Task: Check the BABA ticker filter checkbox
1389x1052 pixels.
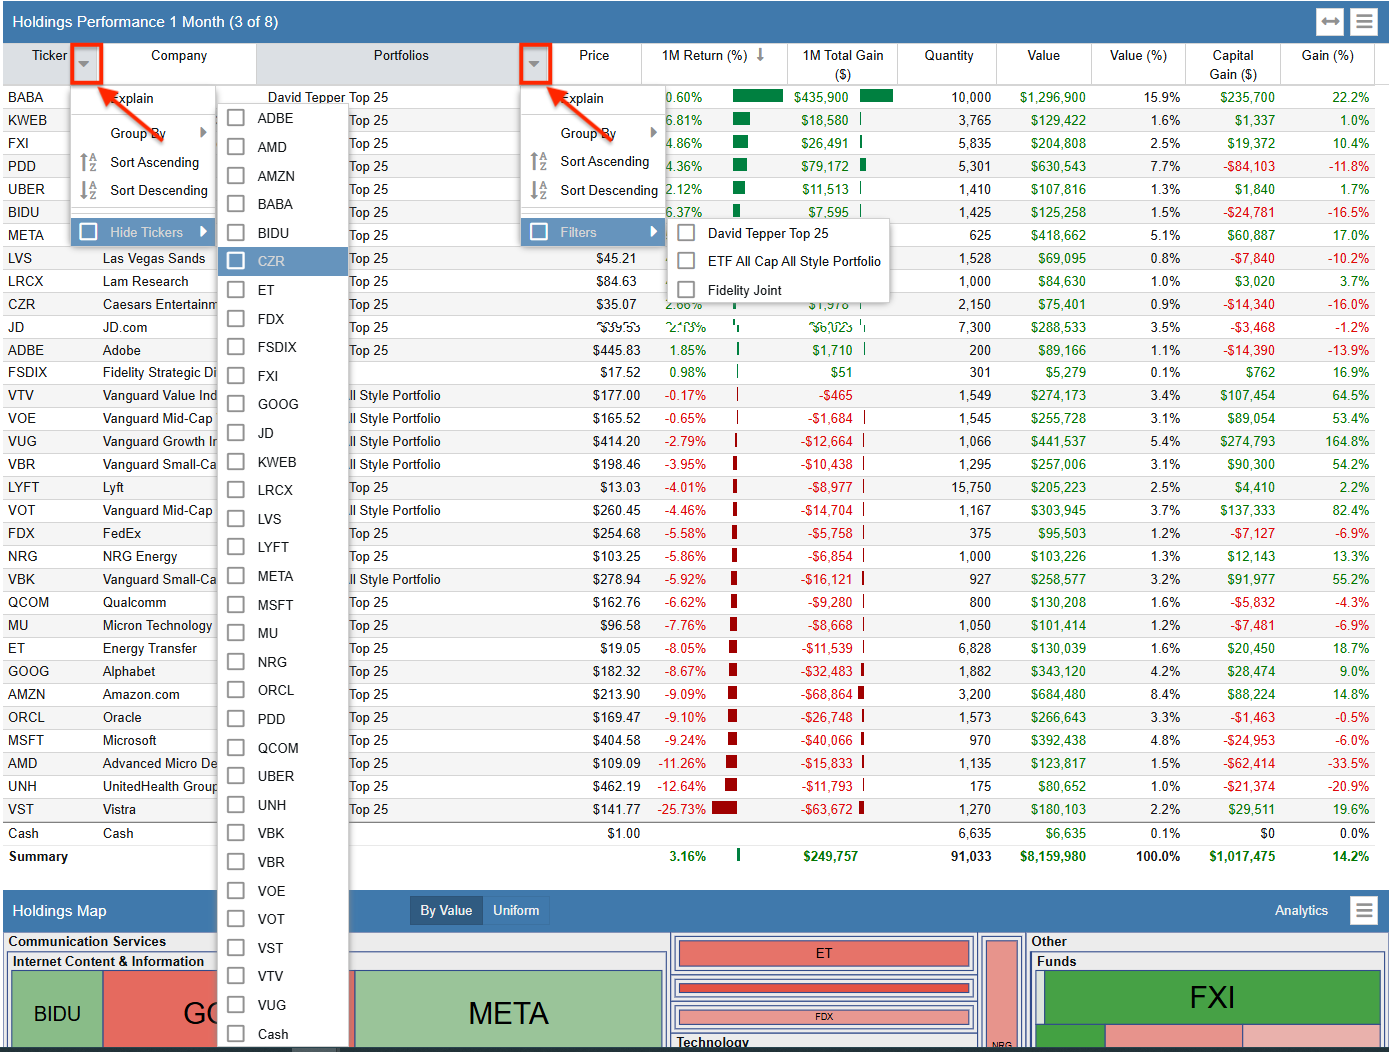Action: 235,204
